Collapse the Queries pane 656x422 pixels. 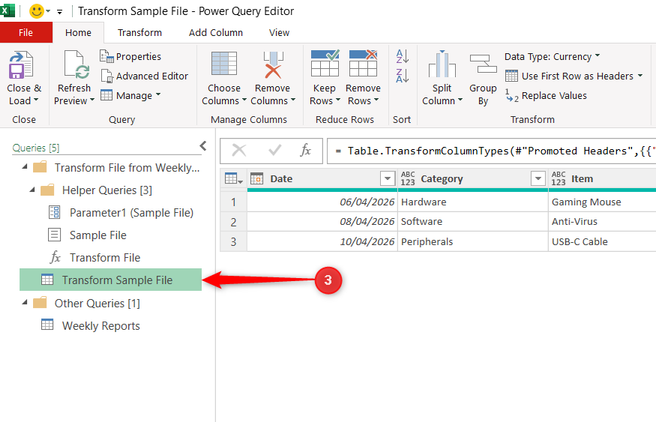pos(203,146)
